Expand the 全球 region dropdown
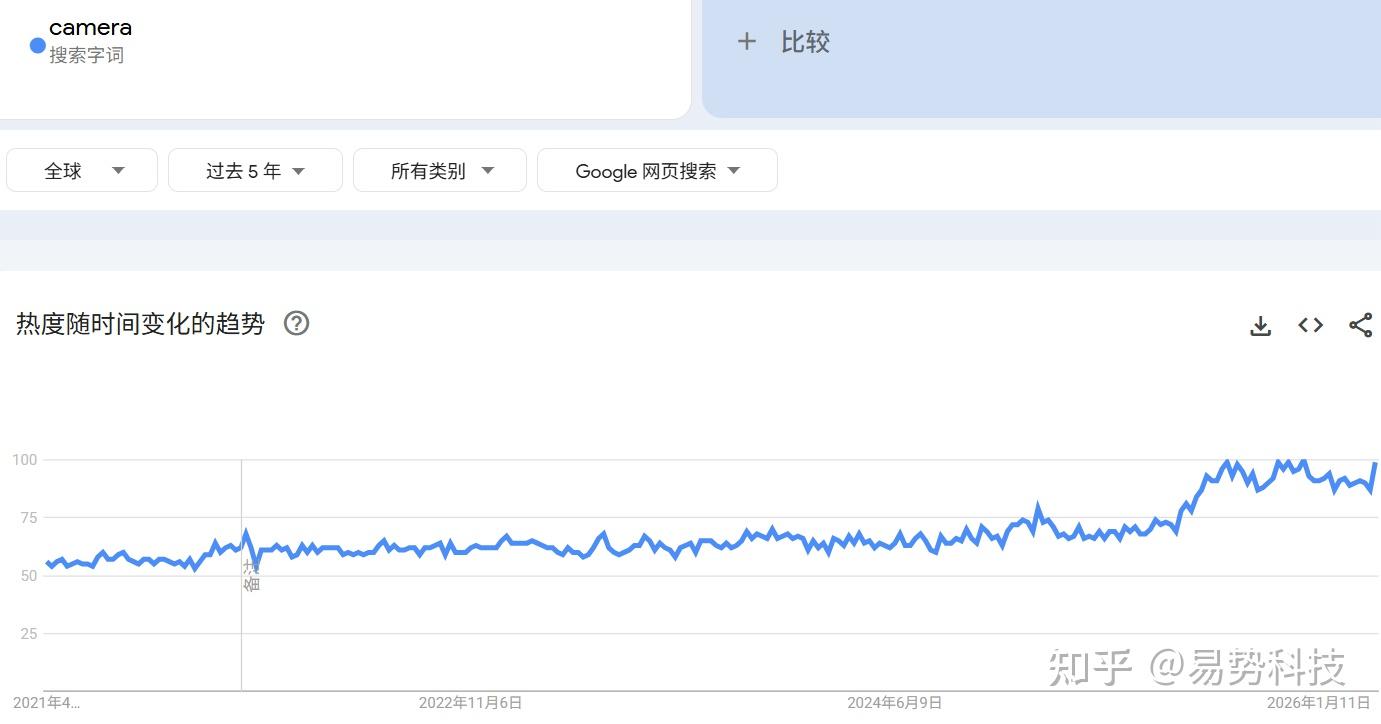 pos(82,170)
